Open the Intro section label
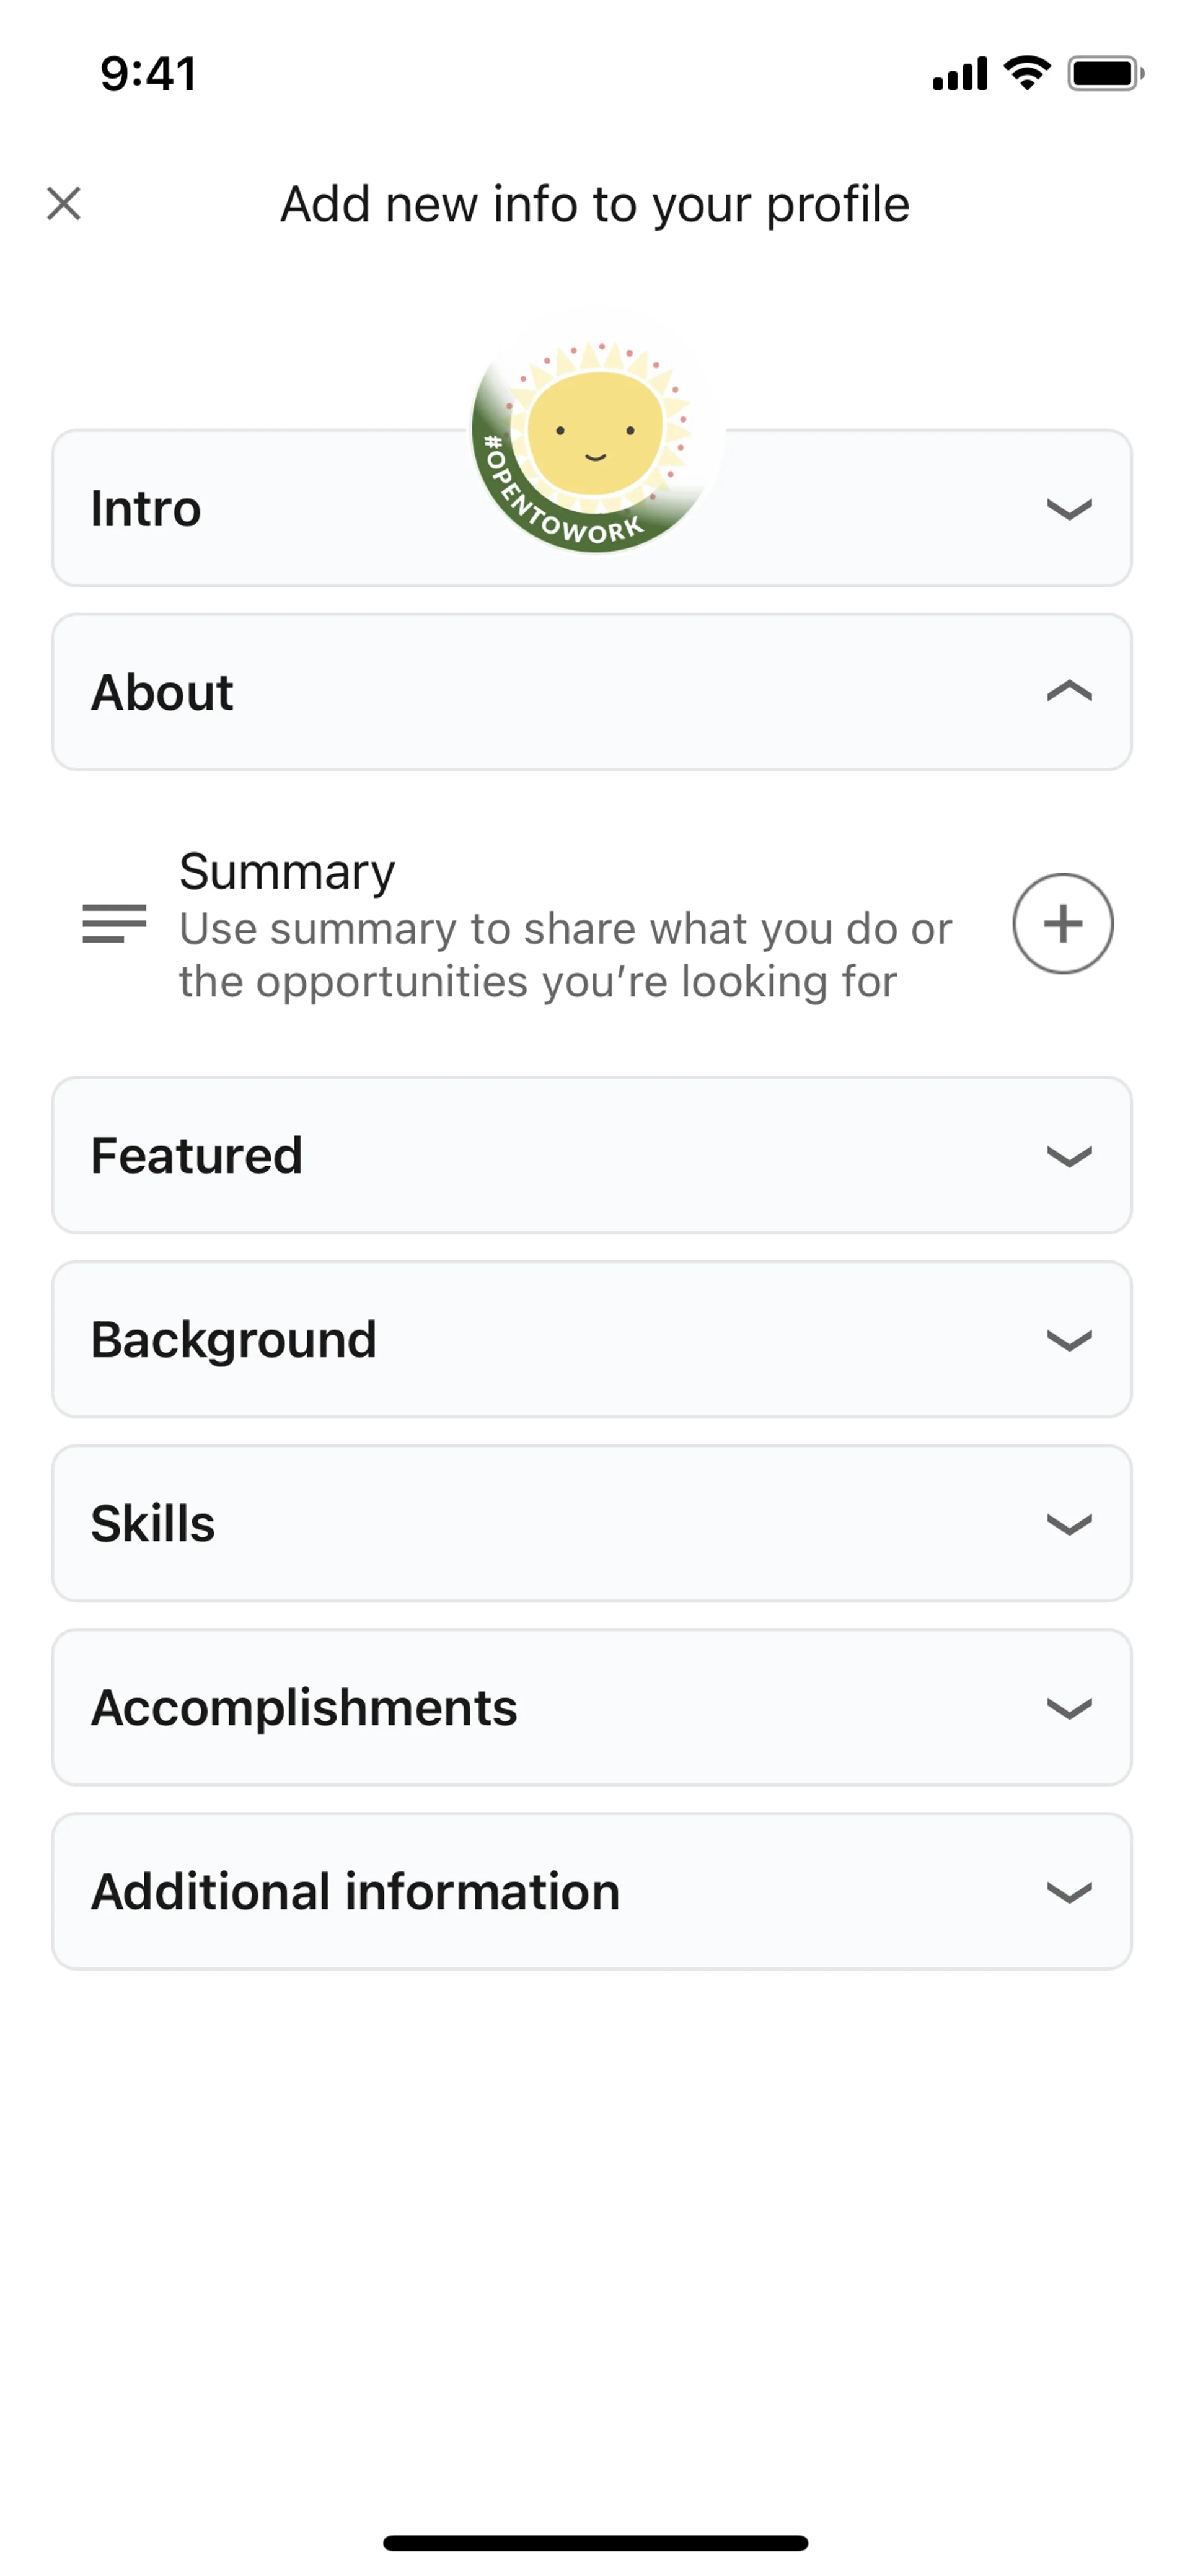Screen dimensions: 1190x2576 pos(146,509)
